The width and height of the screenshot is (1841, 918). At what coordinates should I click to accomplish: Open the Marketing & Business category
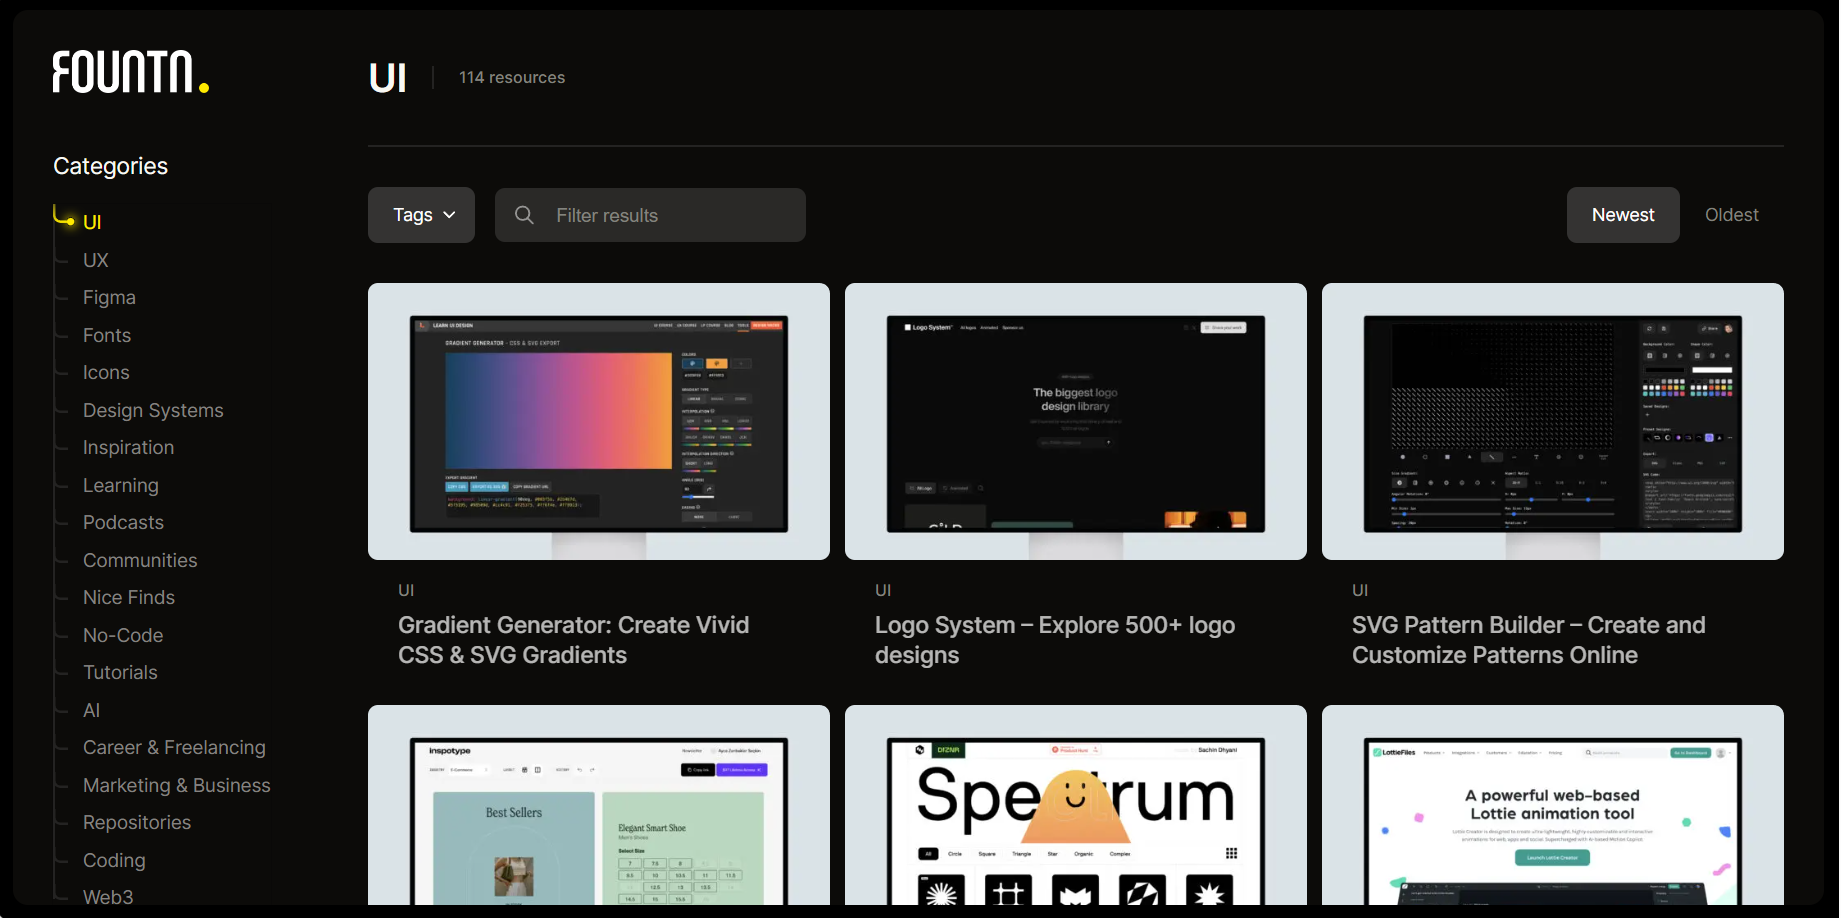(177, 785)
